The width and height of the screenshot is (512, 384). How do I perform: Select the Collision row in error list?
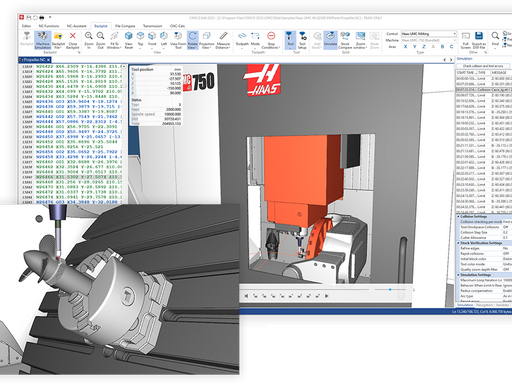coord(483,90)
